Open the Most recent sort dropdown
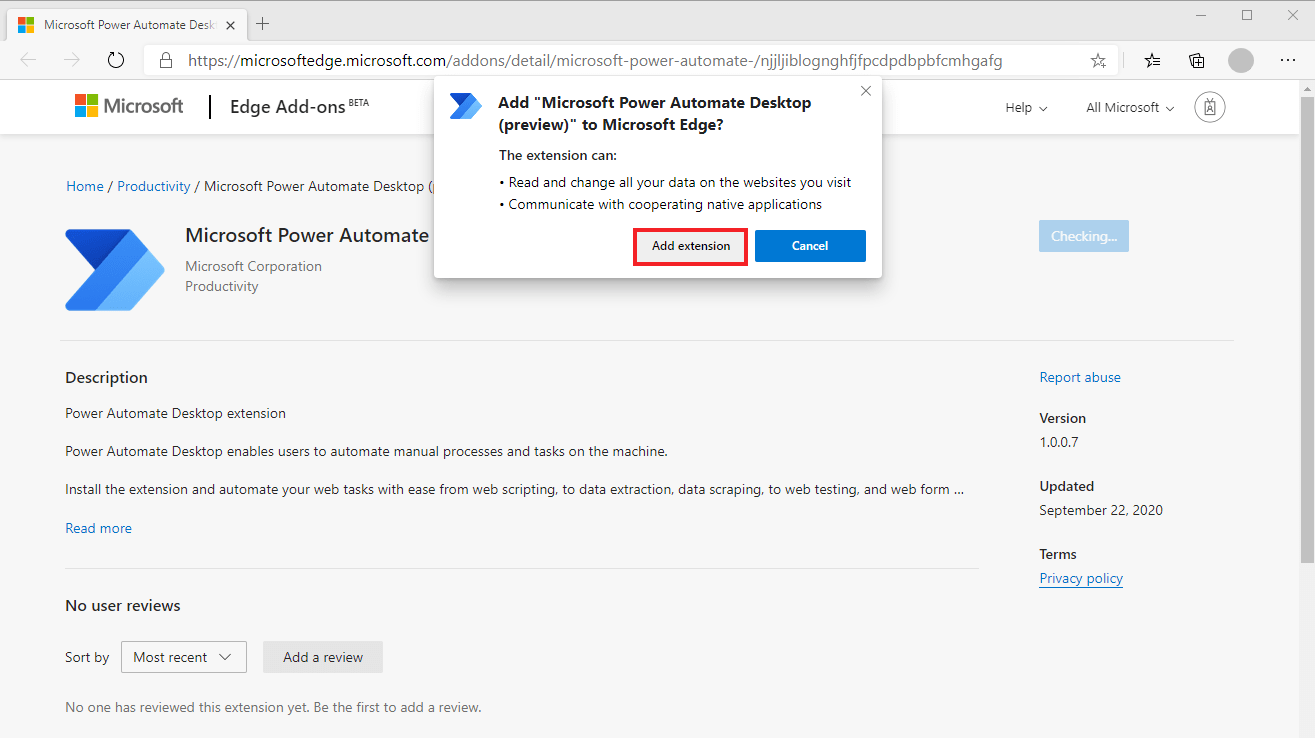This screenshot has height=738, width=1315. tap(183, 657)
